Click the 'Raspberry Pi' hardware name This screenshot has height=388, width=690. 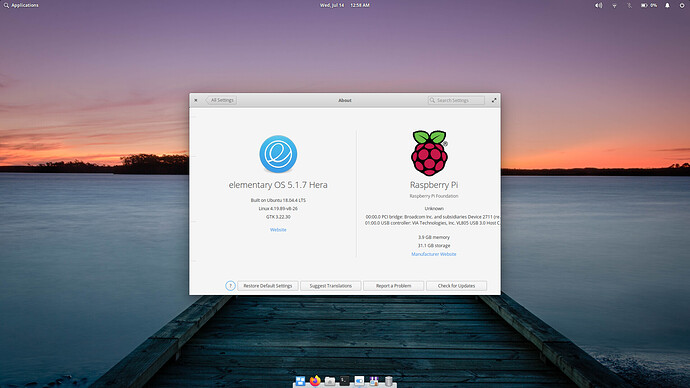[434, 185]
